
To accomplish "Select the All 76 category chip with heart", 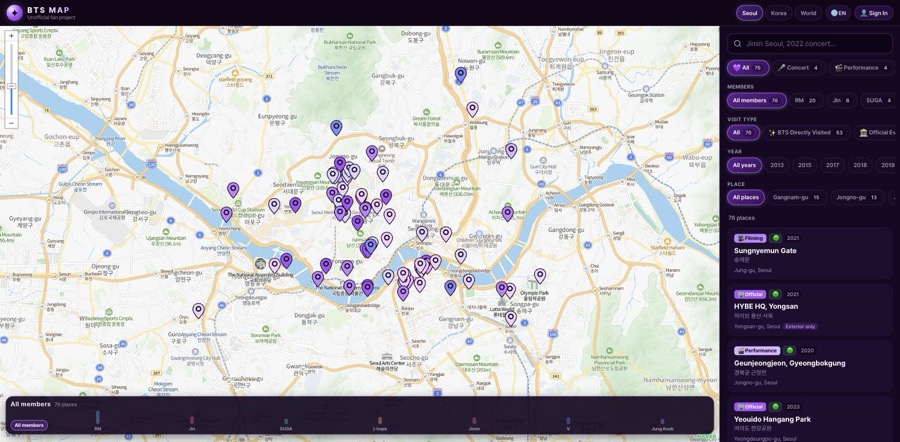I will pos(748,68).
